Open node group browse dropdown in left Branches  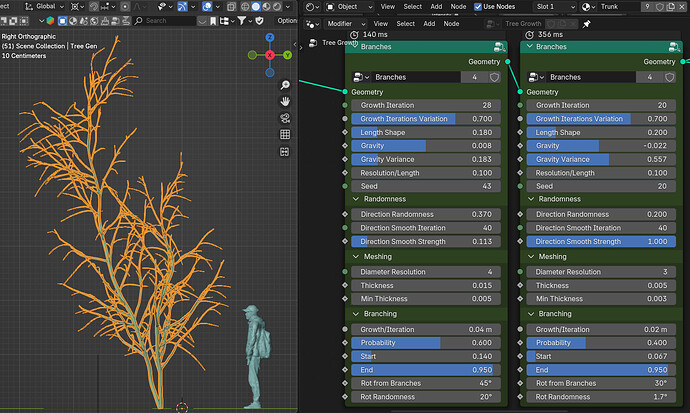(361, 77)
